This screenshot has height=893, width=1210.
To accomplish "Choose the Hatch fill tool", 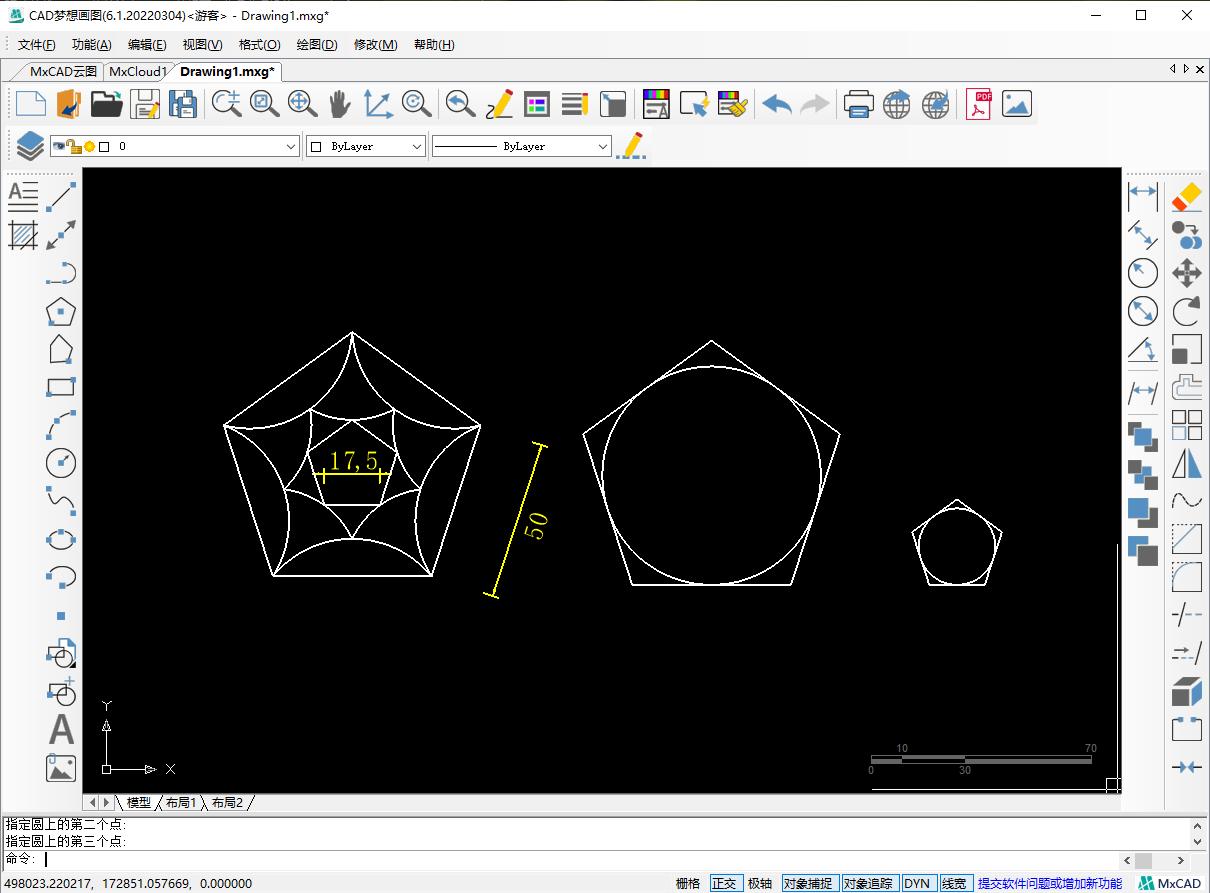I will (23, 235).
